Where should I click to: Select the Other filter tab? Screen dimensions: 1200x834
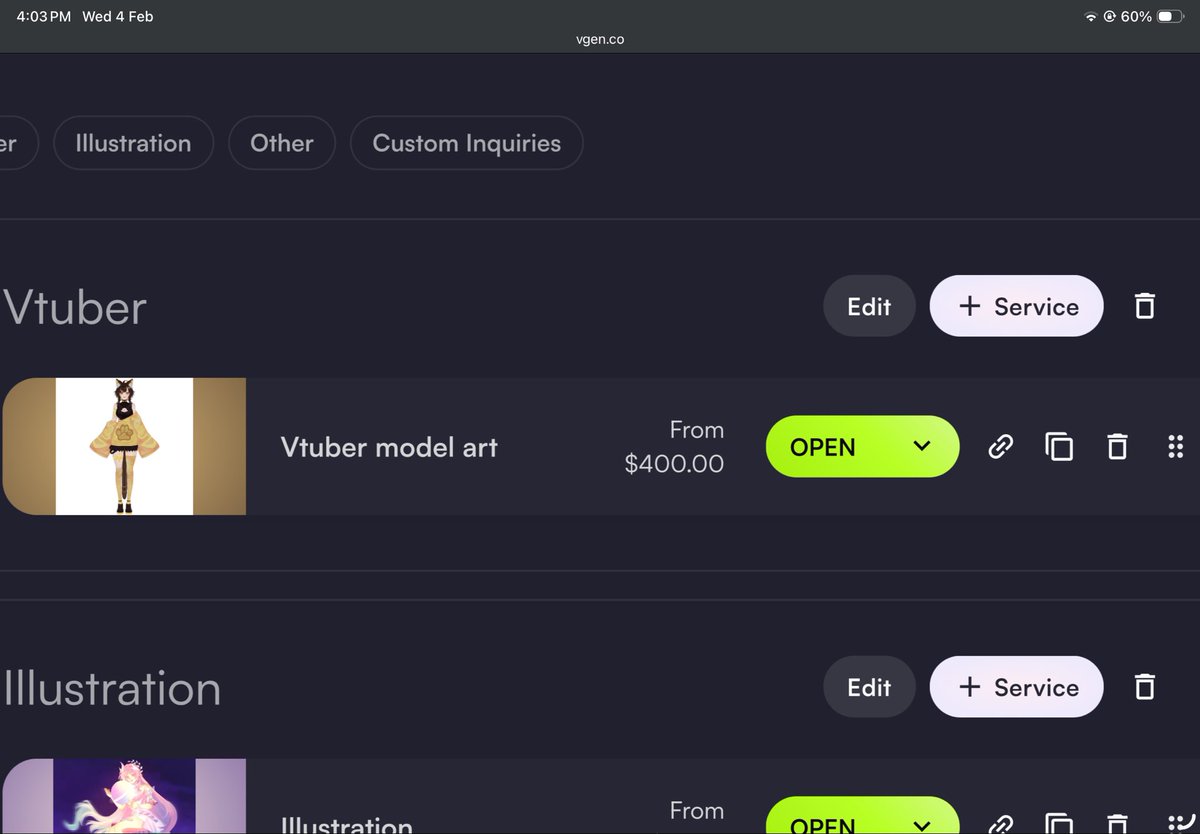tap(282, 143)
